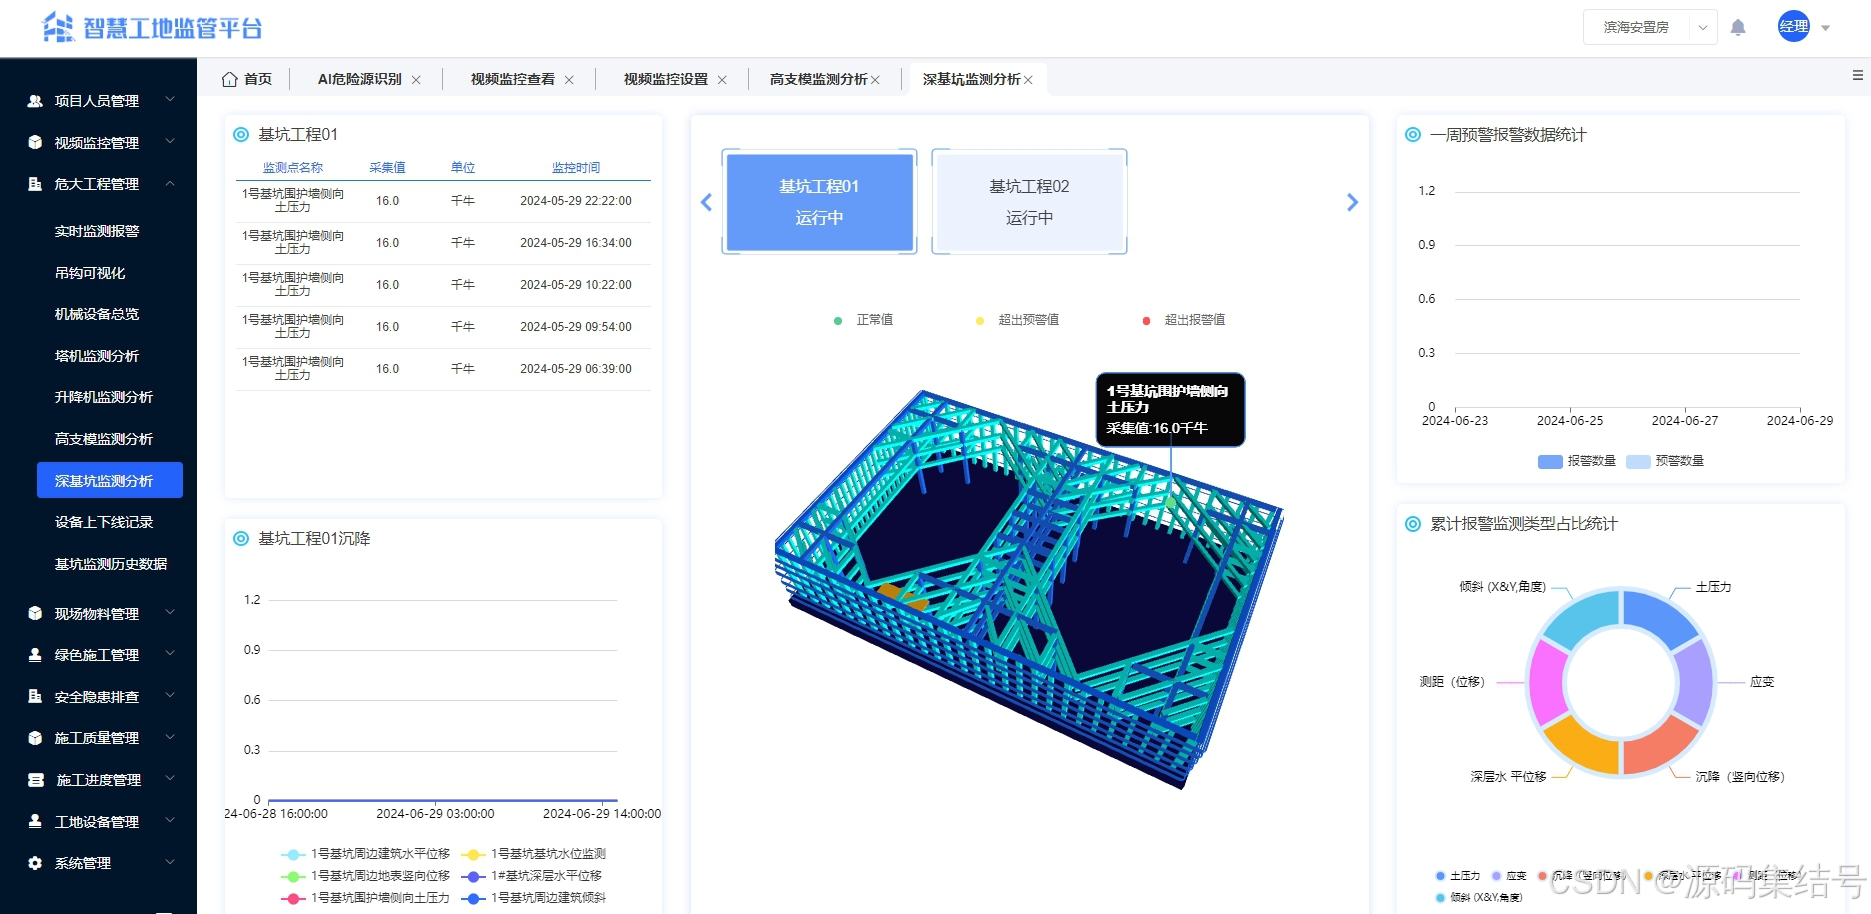Open 吊钩可视化 in the sidebar

(90, 273)
